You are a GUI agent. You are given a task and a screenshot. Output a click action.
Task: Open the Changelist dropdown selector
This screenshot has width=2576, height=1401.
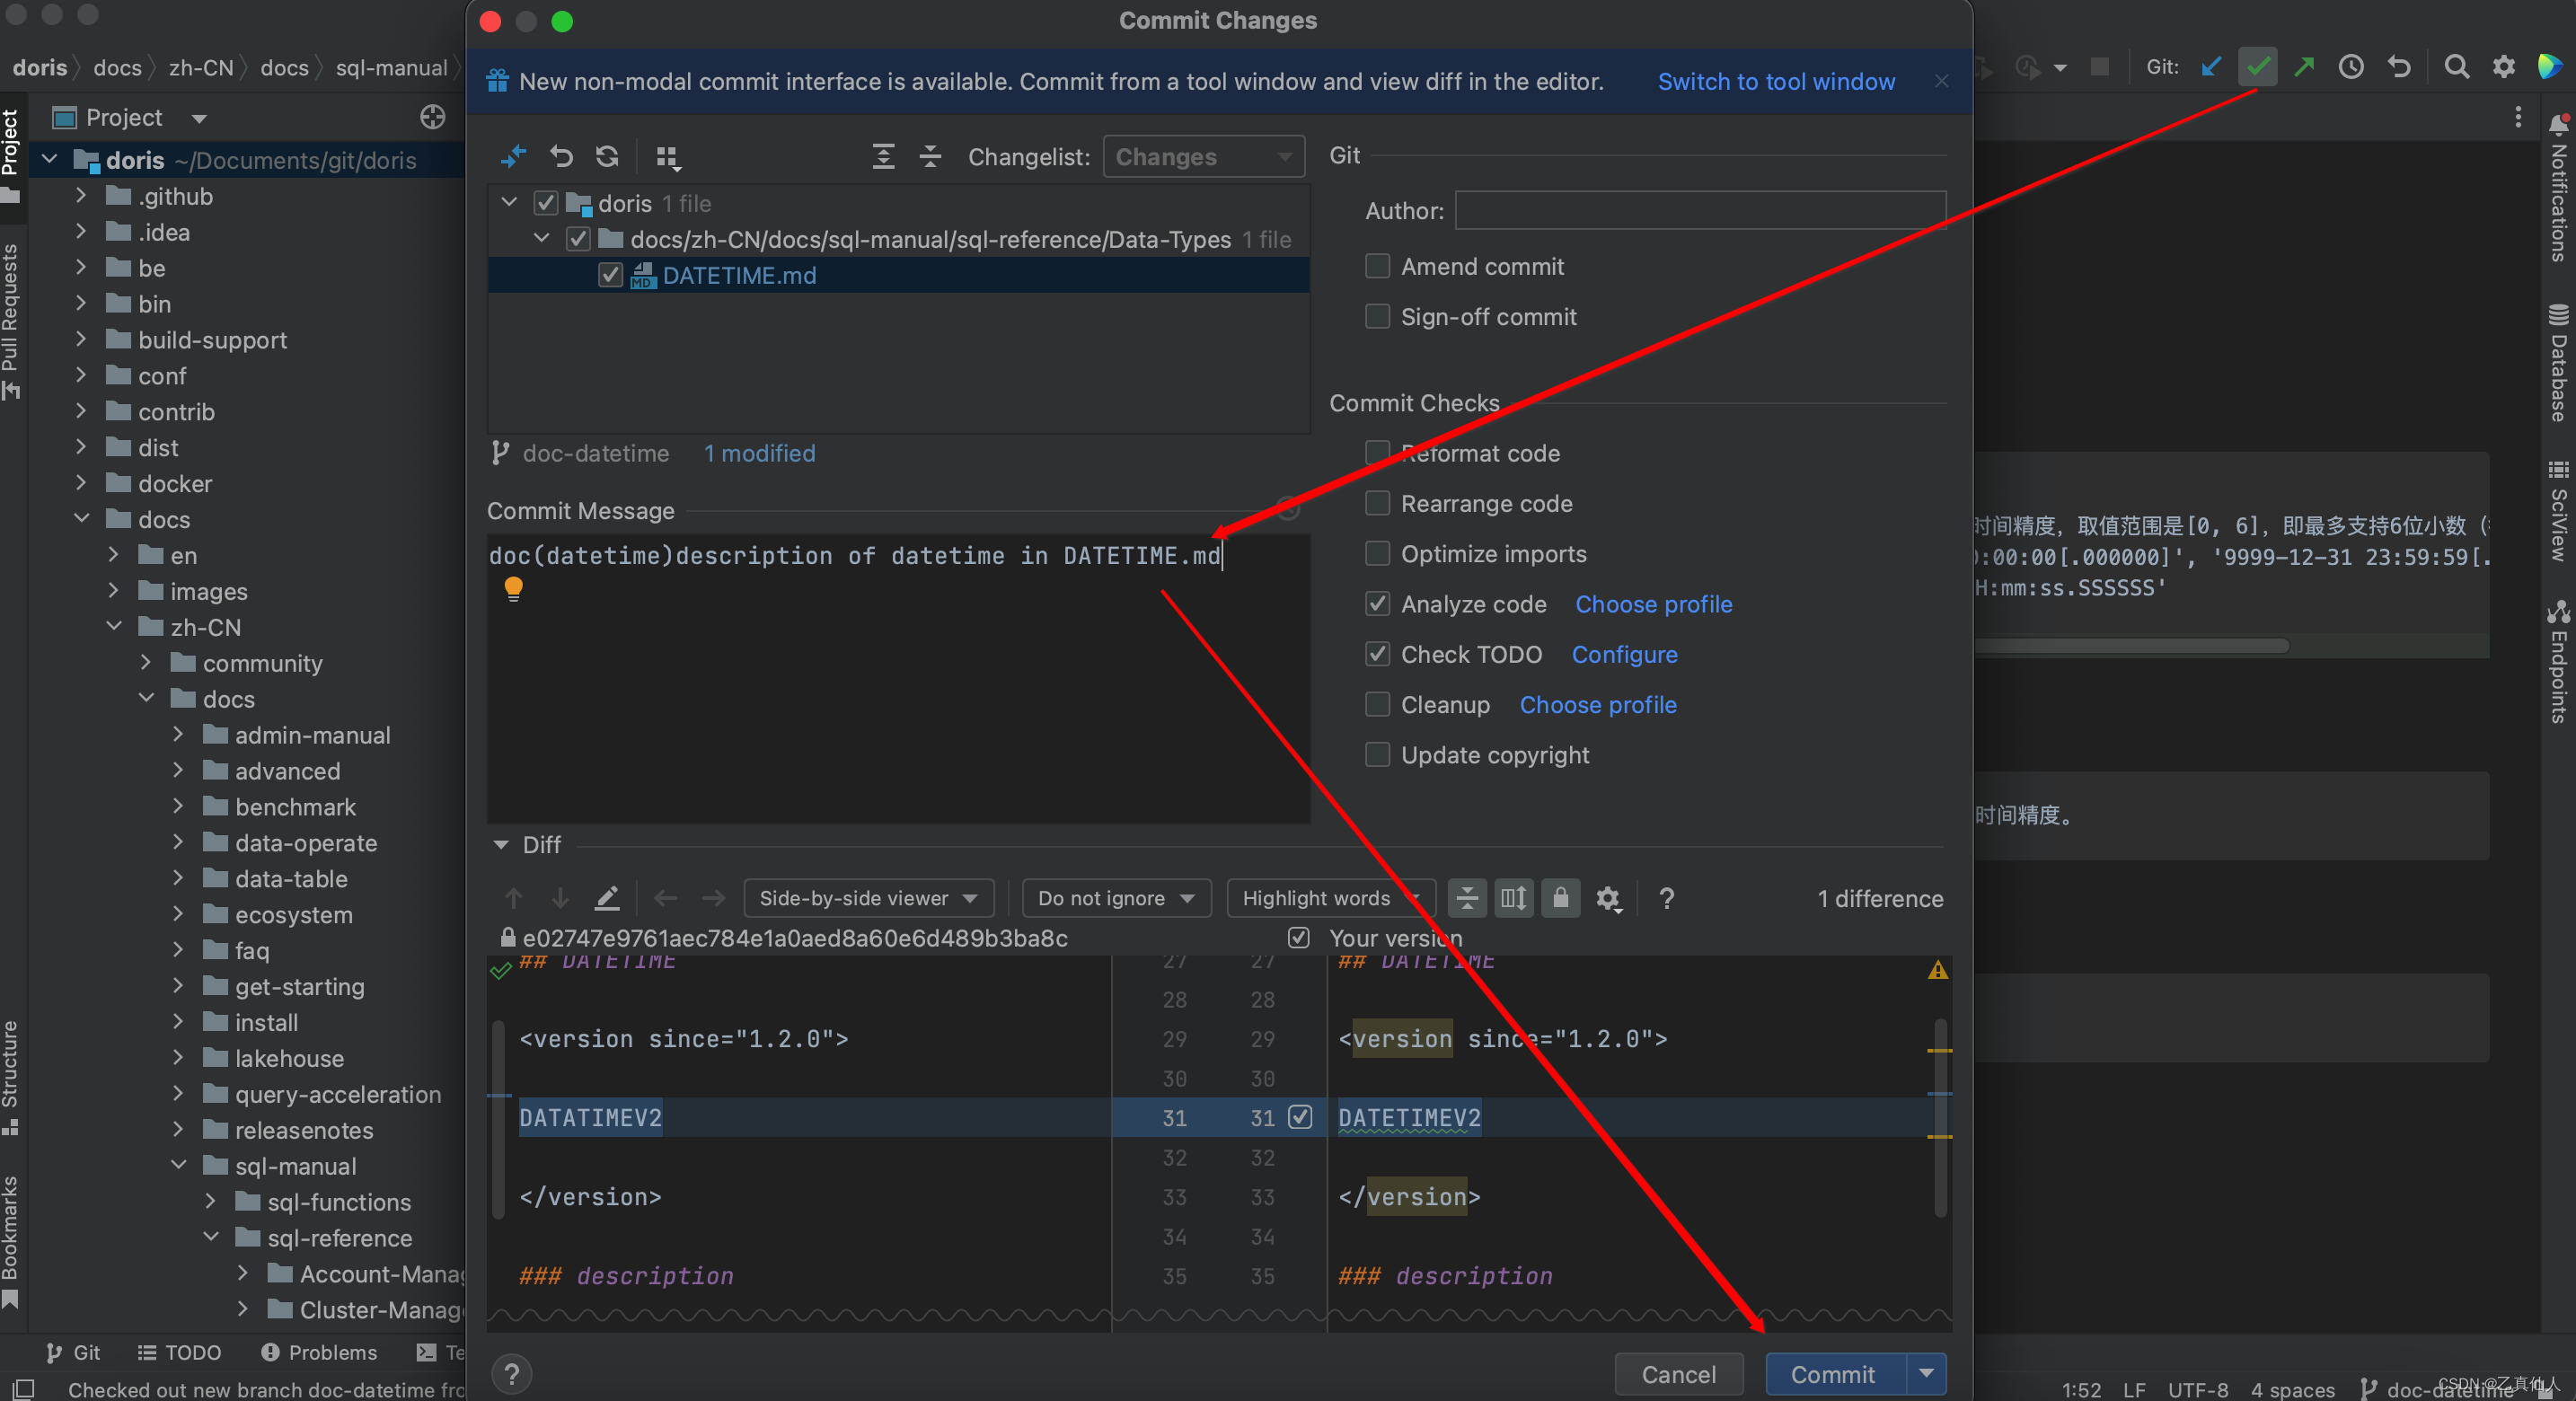tap(1201, 157)
